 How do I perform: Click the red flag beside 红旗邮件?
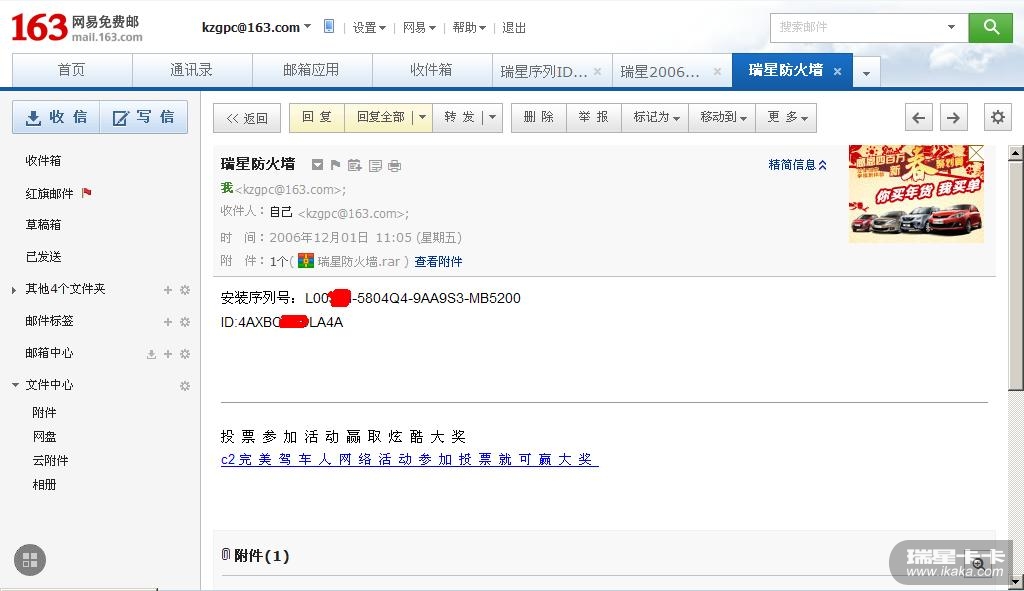pos(86,193)
